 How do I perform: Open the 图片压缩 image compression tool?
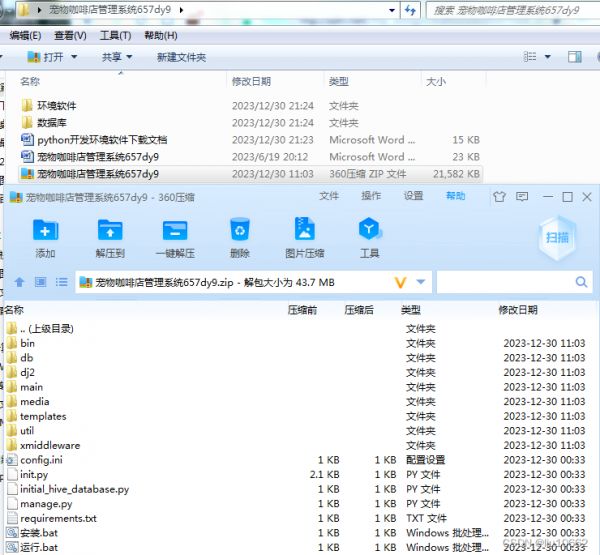pos(305,229)
